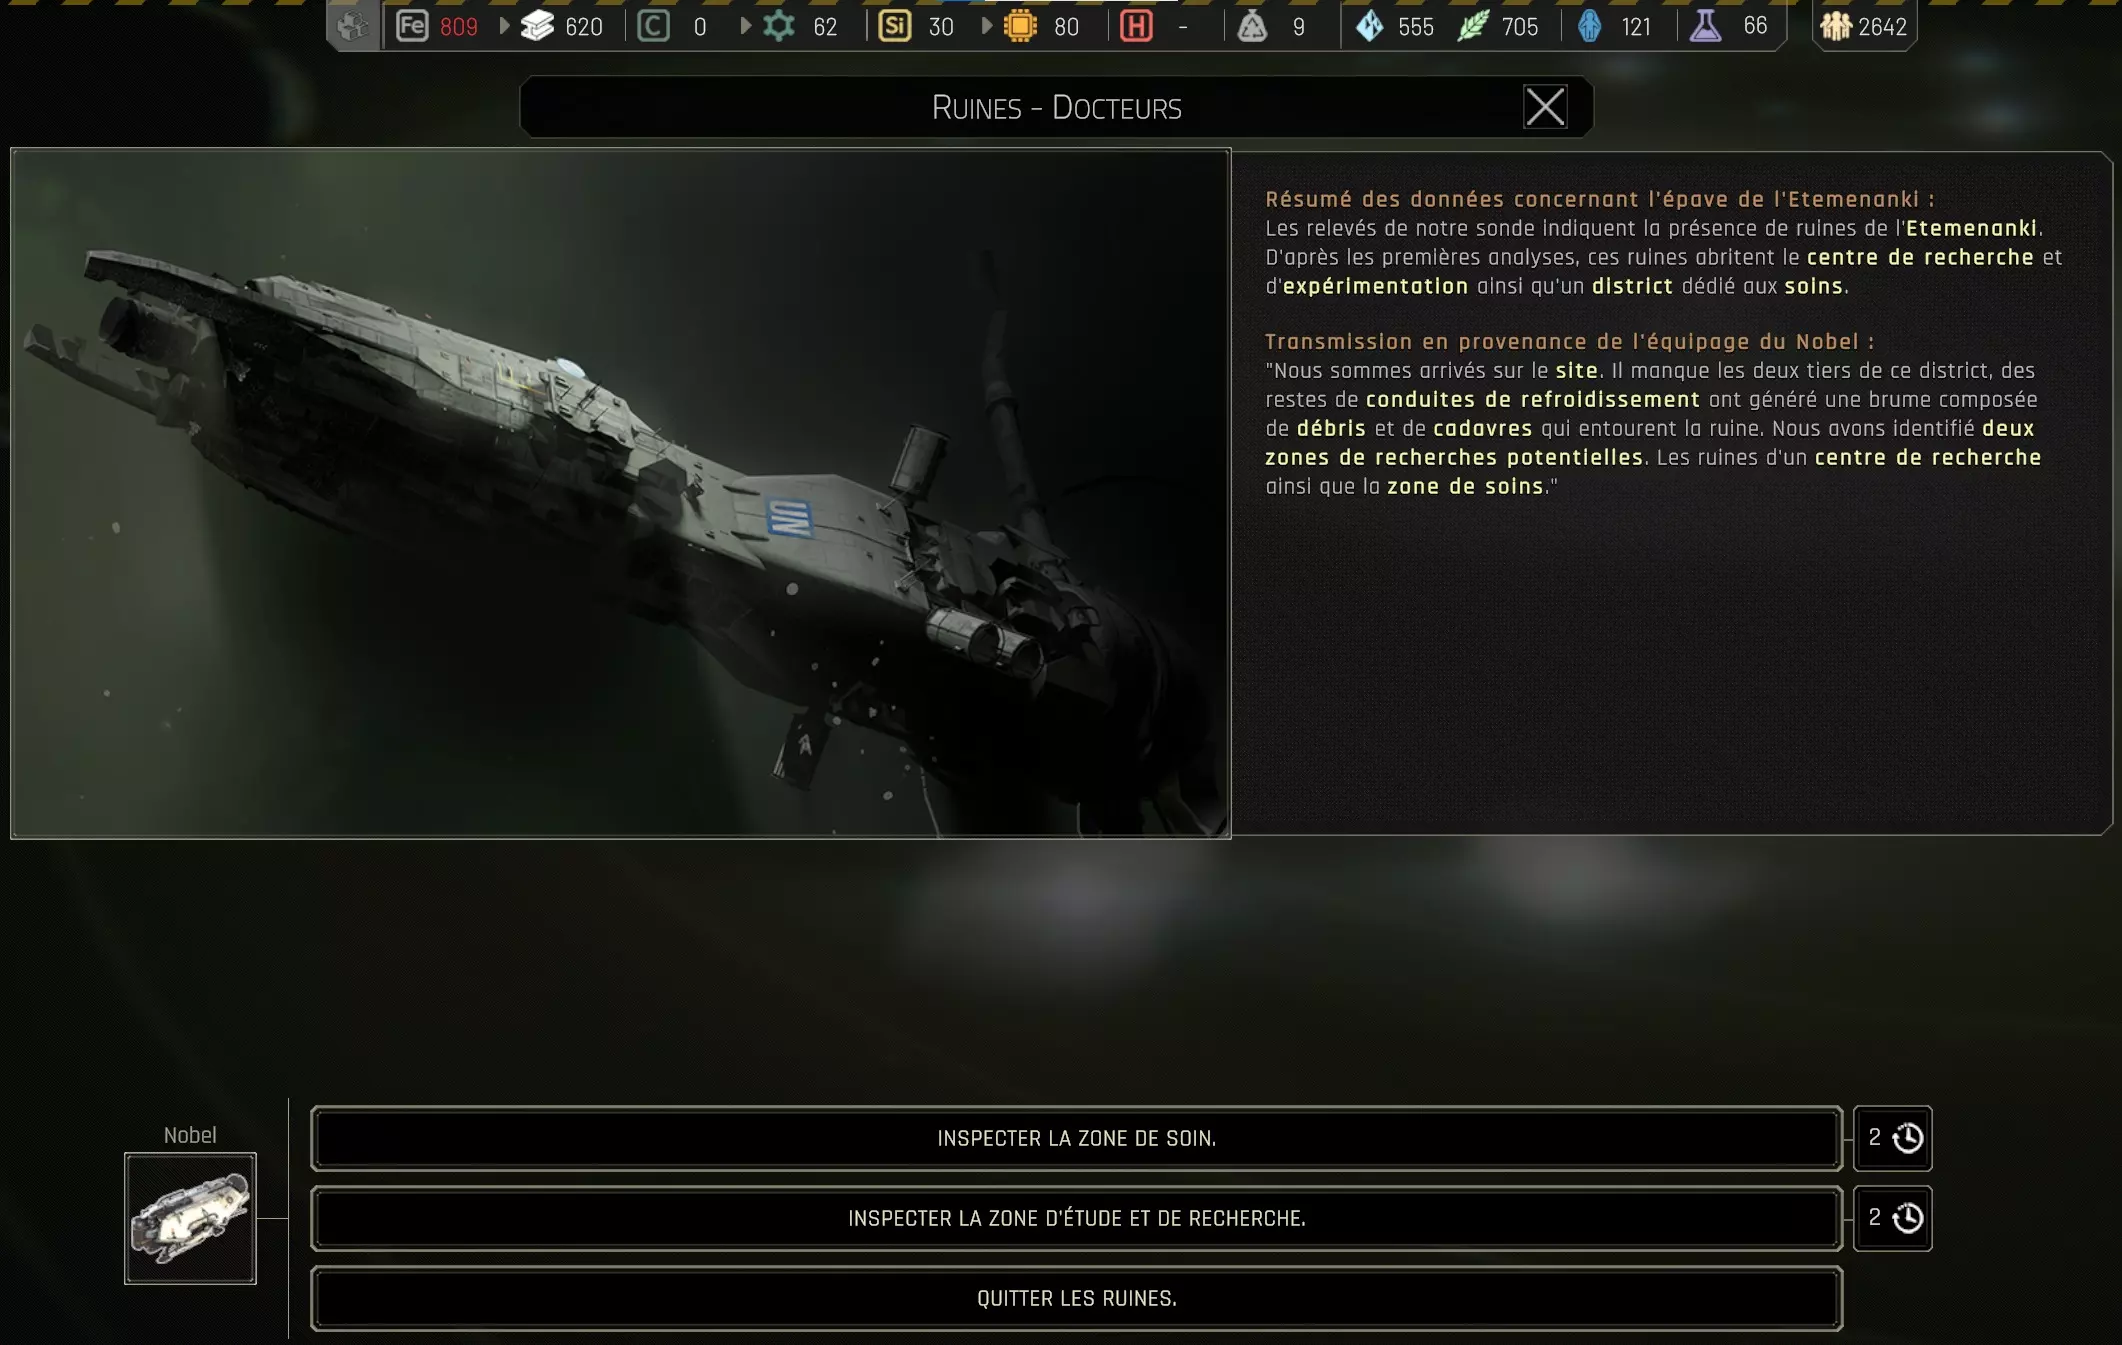Click the orange microchip electronics icon

[x=1020, y=26]
